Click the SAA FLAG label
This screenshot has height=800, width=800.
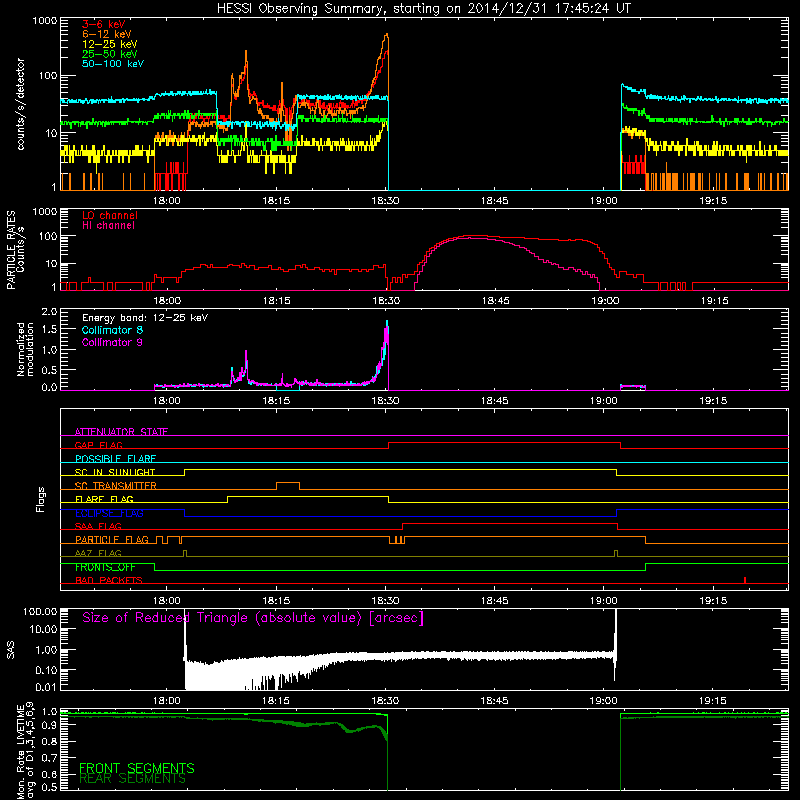(x=98, y=526)
